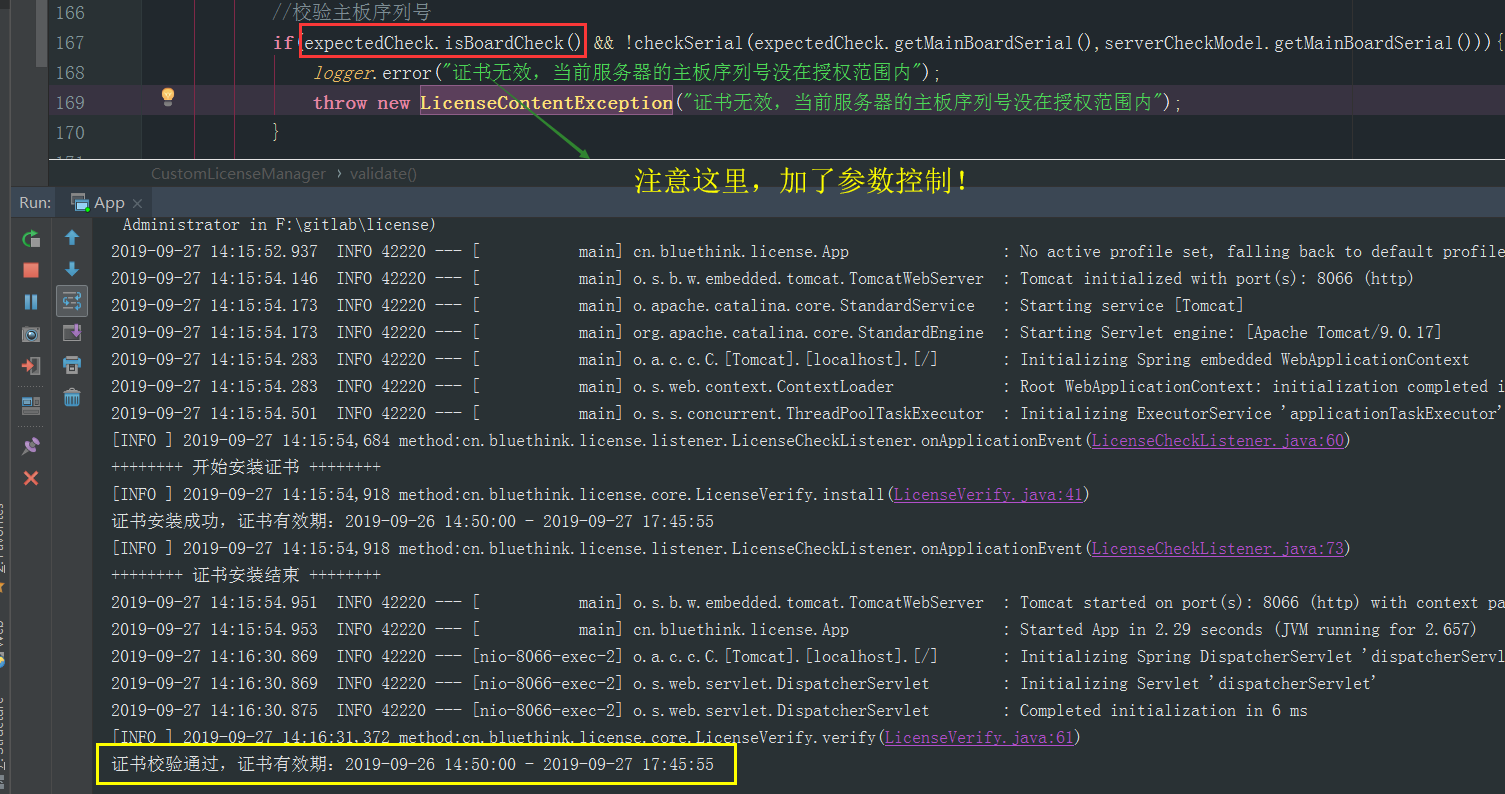1505x794 pixels.
Task: Open LicenseVerify.java:61 link
Action: 979,737
